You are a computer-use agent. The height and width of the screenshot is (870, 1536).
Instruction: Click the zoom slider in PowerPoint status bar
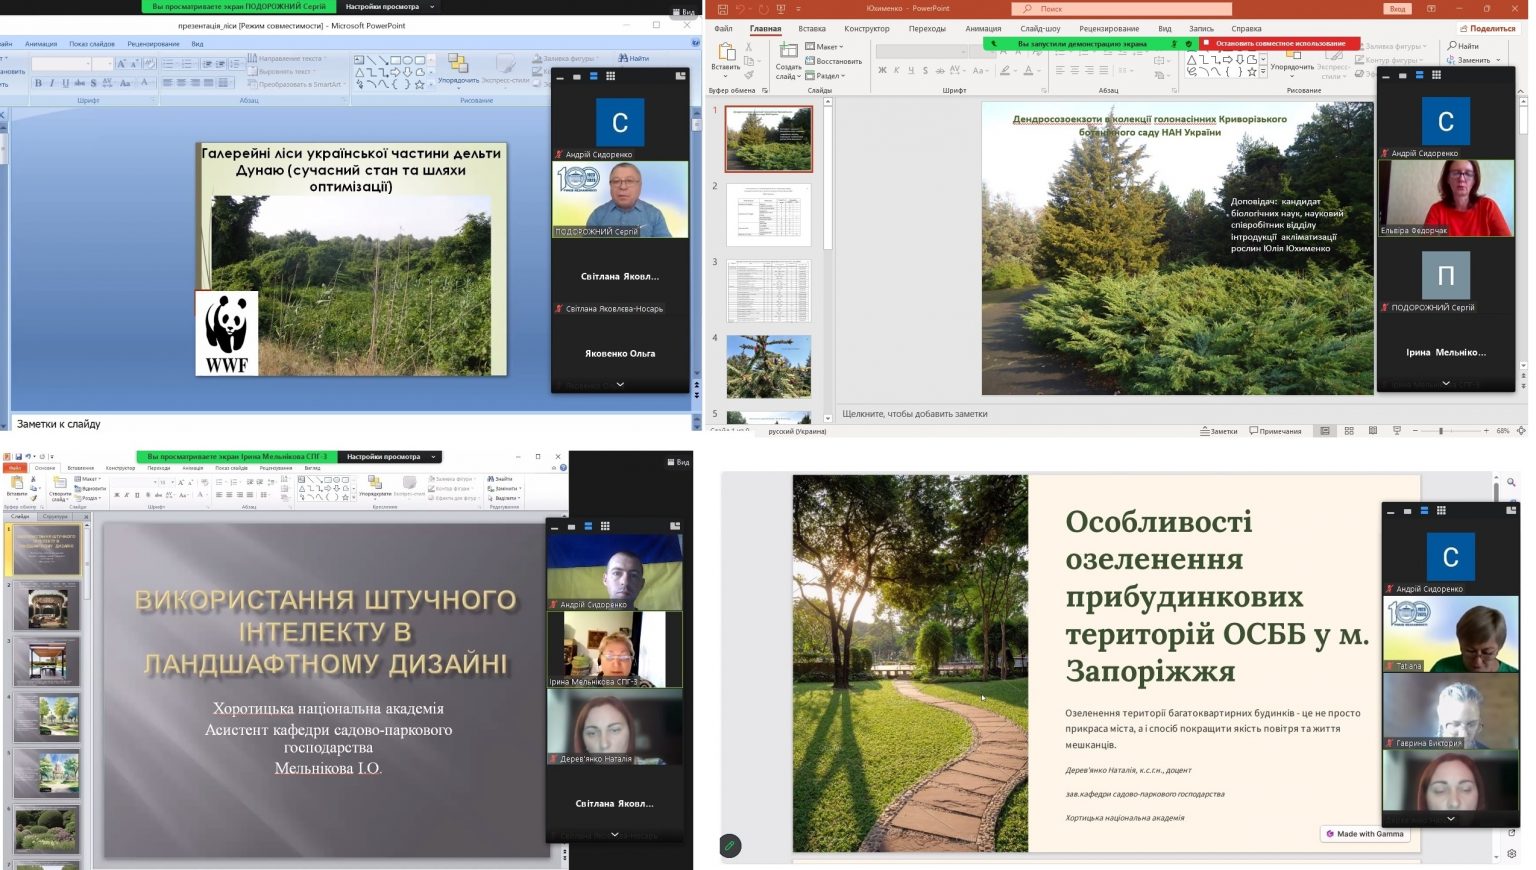(1441, 431)
